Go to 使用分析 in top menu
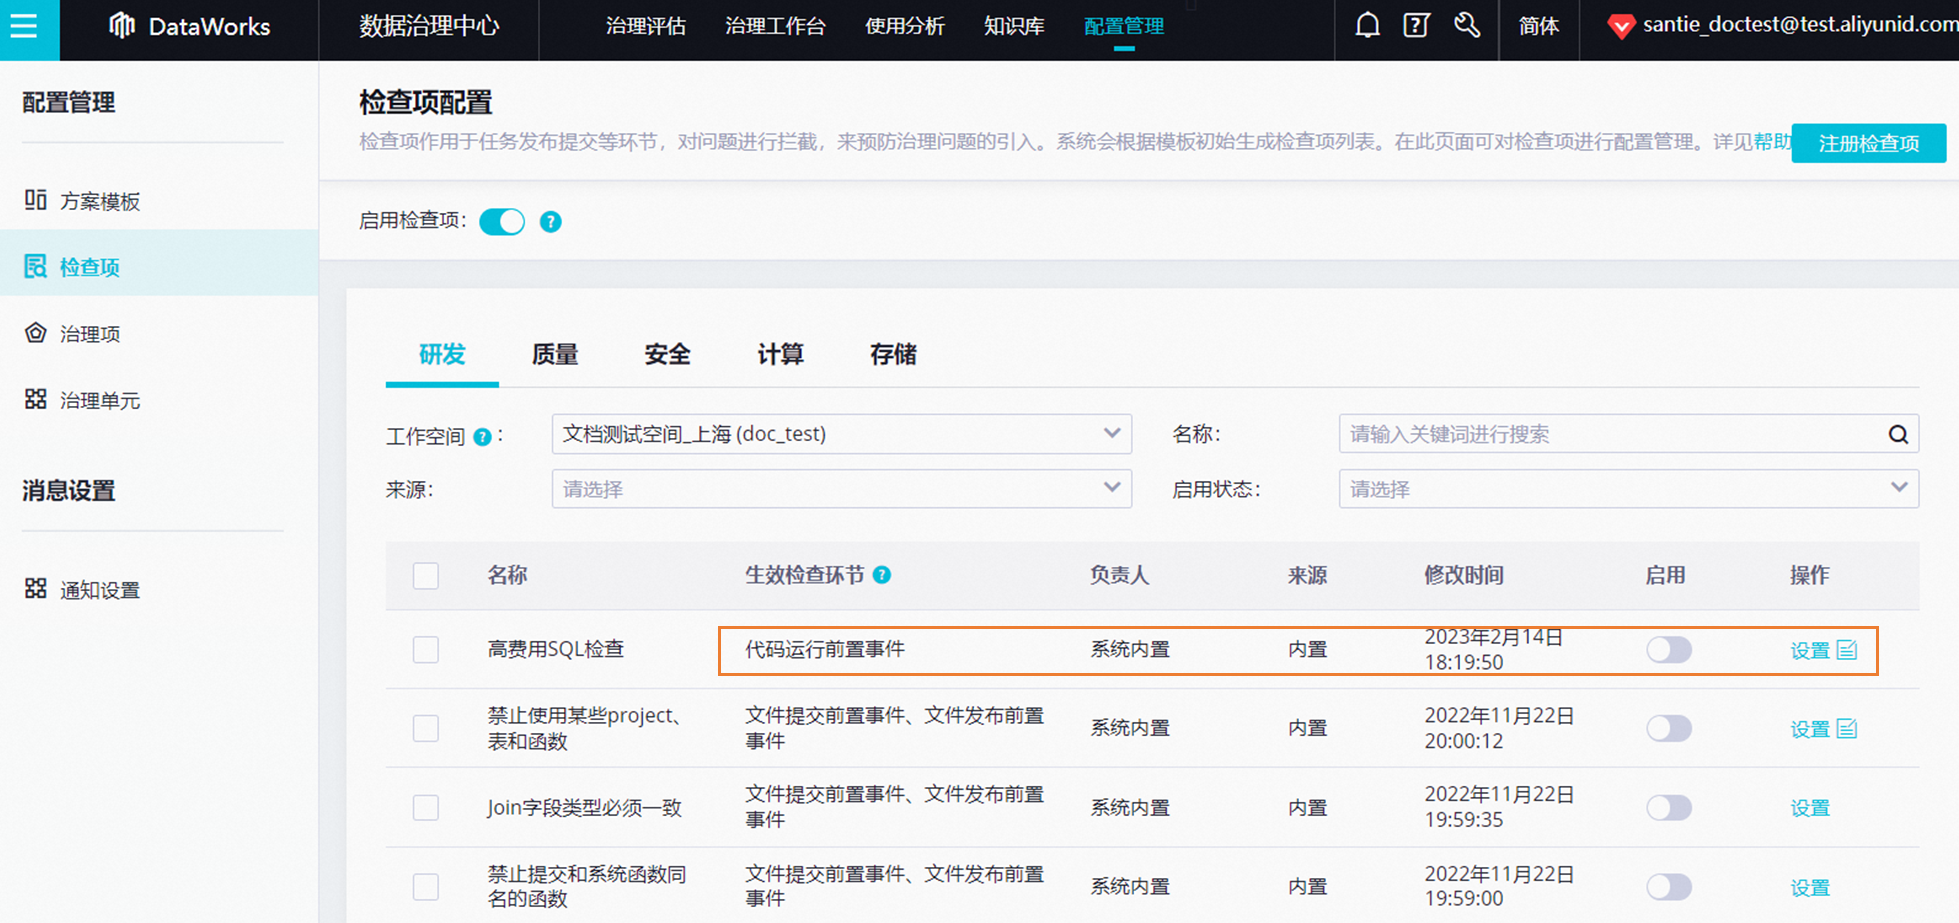1959x923 pixels. (x=905, y=26)
